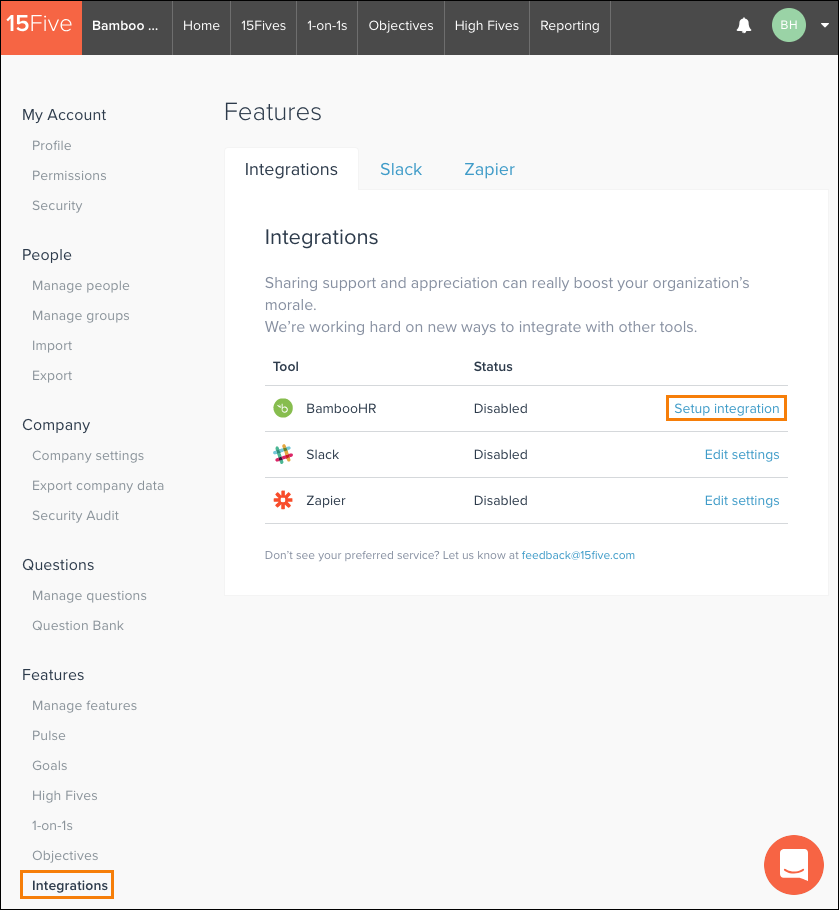Image resolution: width=839 pixels, height=910 pixels.
Task: Select the Integrations tab
Action: point(291,169)
